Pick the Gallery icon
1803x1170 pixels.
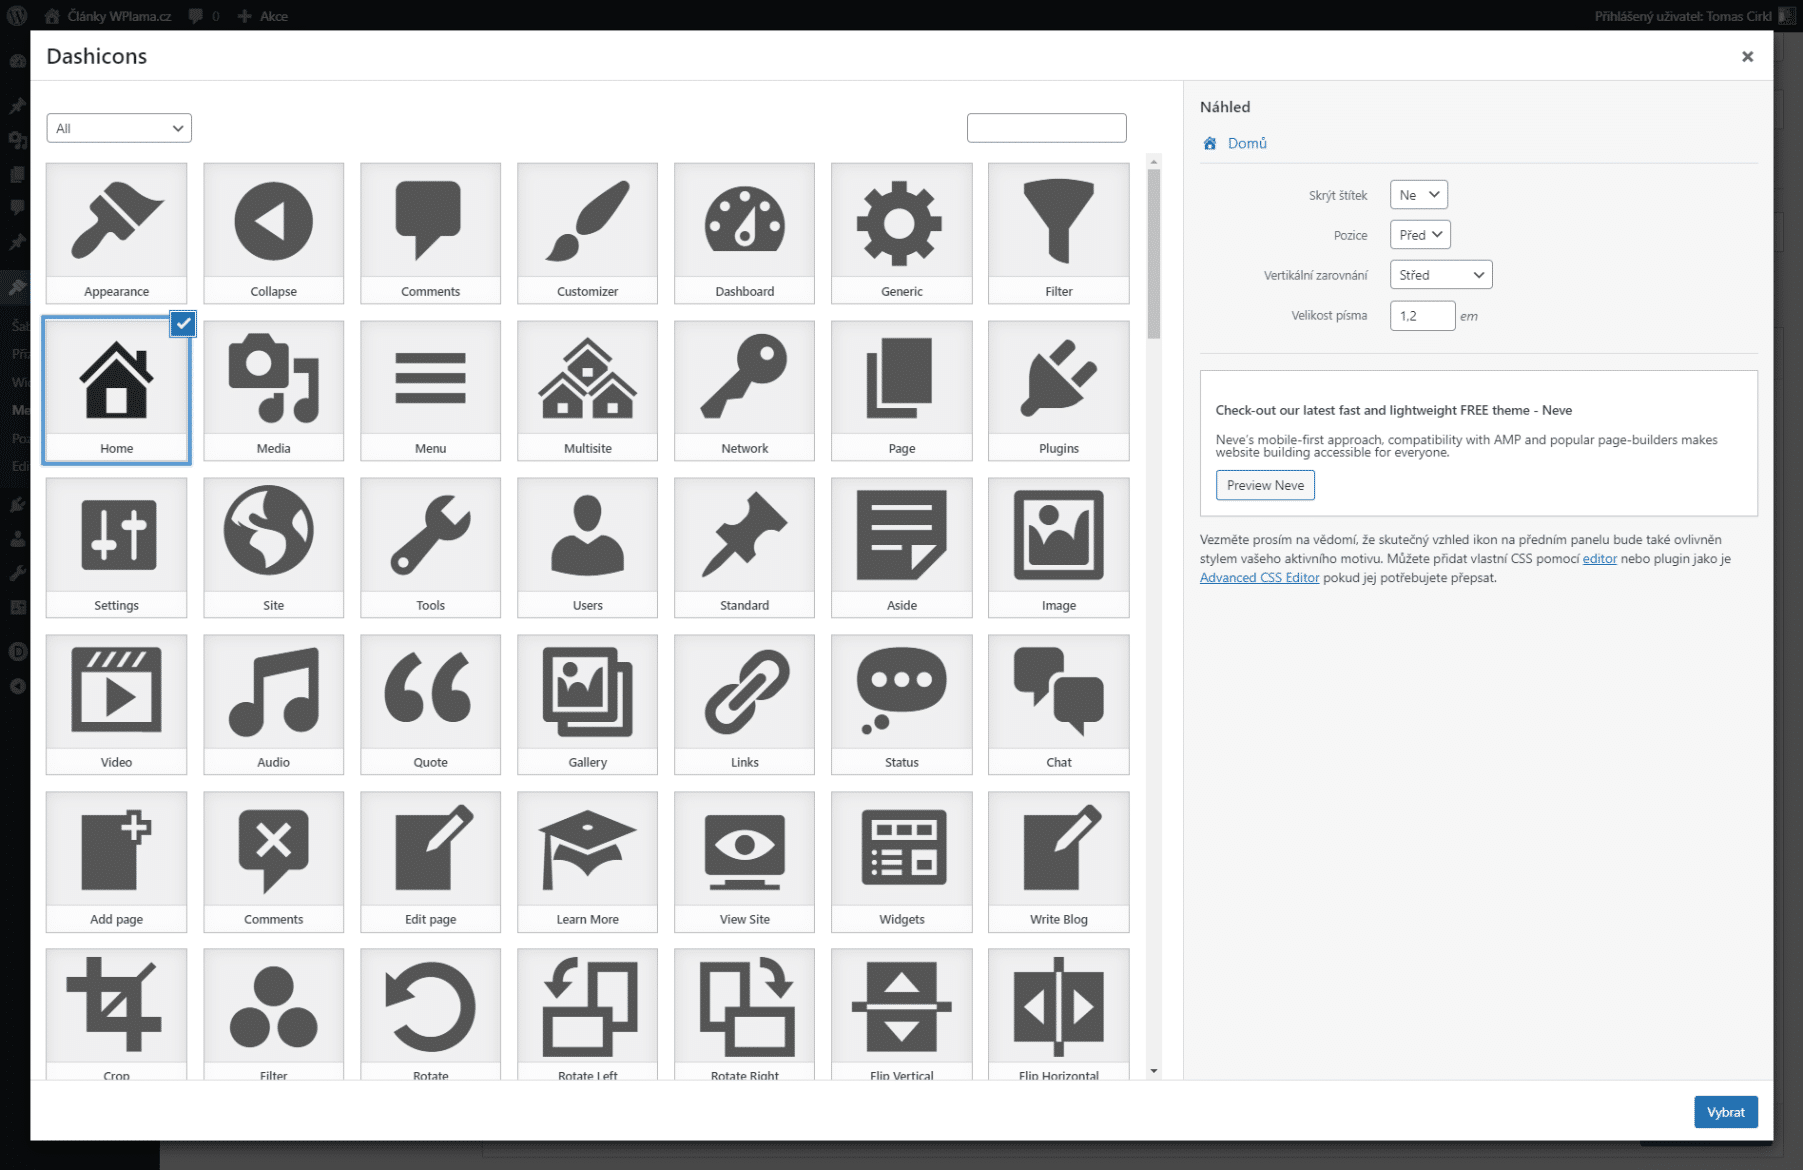(587, 704)
